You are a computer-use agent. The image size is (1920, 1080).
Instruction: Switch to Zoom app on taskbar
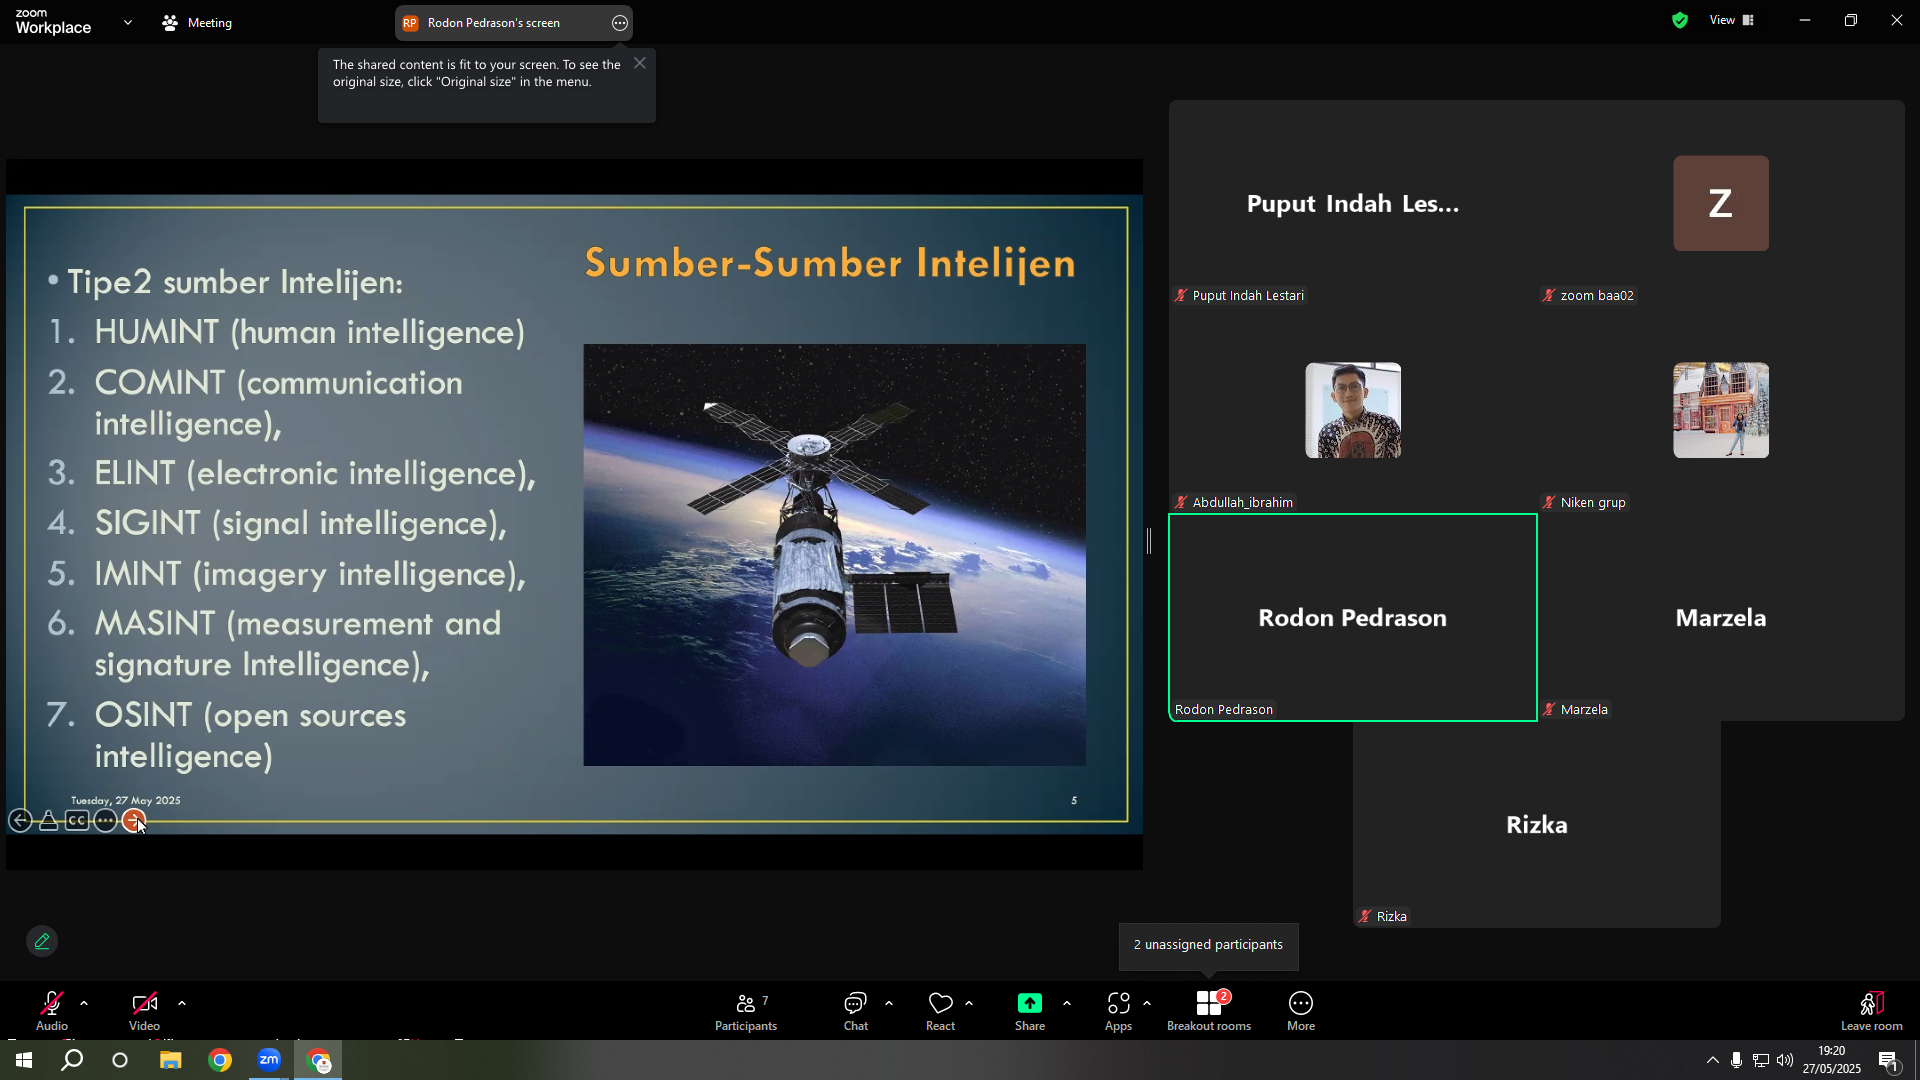coord(269,1060)
